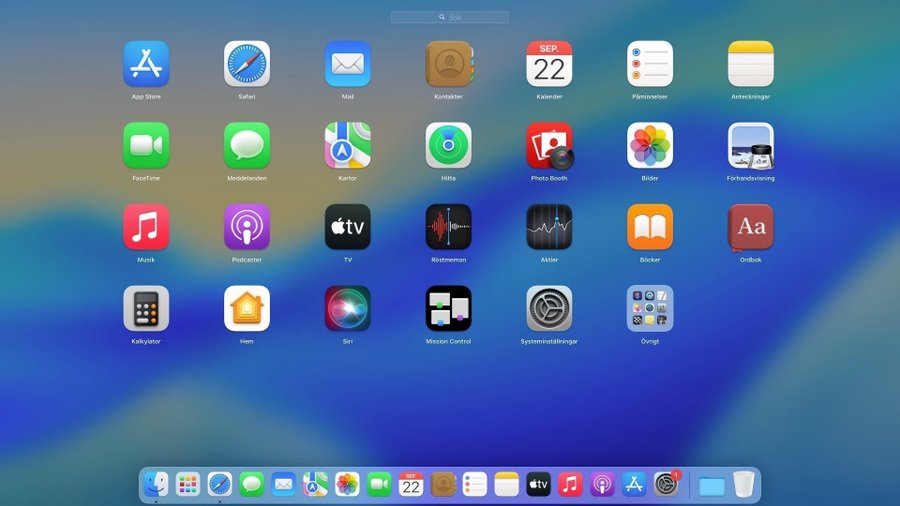900x506 pixels.
Task: Expand the Övrigt folder
Action: (650, 308)
